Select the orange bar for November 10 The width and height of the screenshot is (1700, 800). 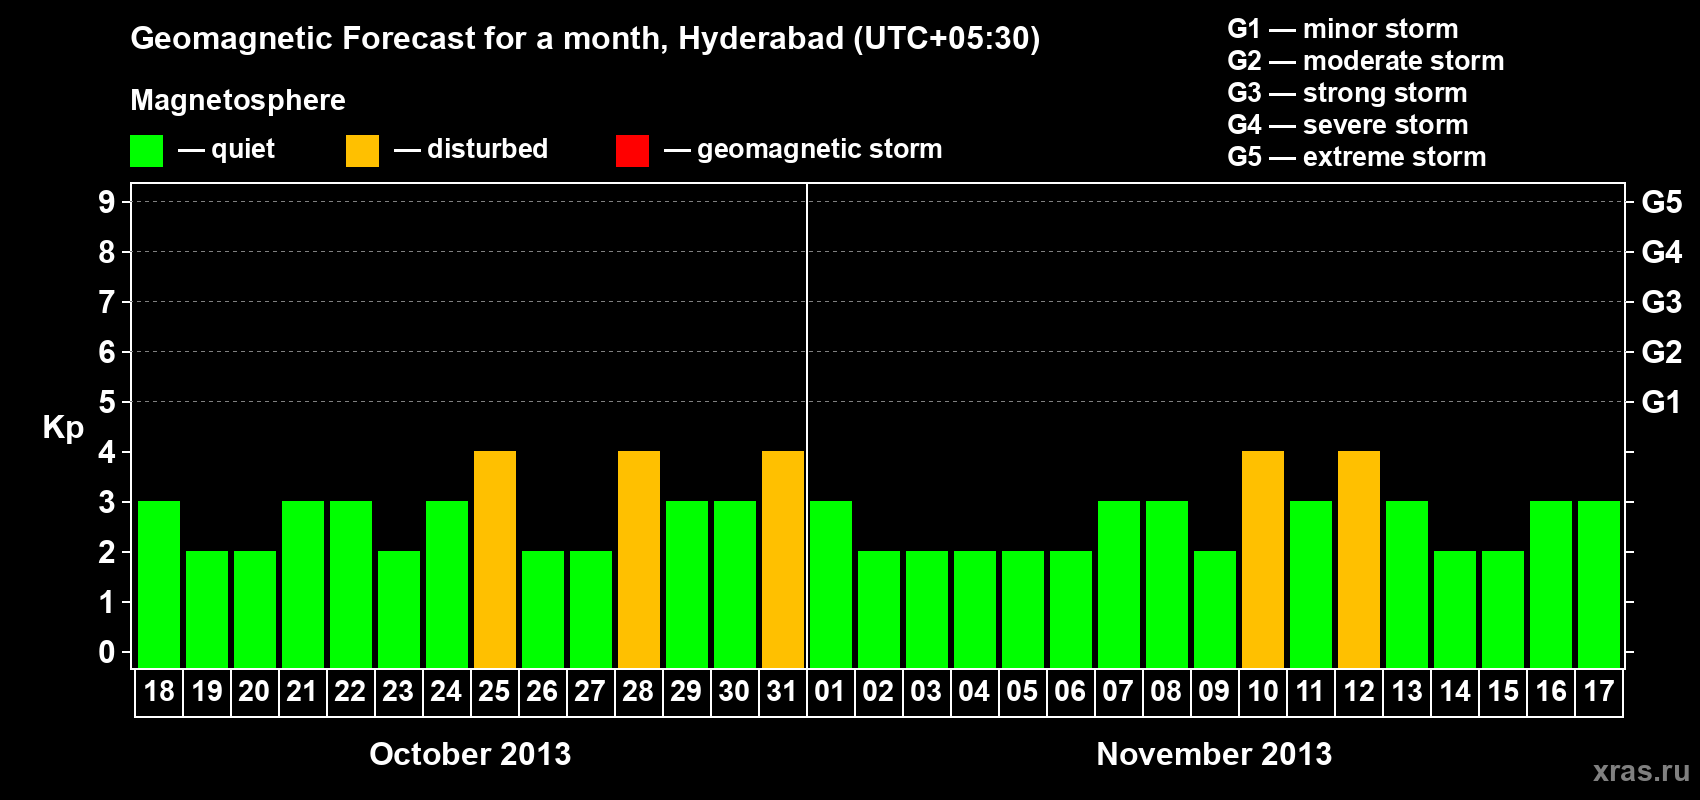coord(1263,560)
